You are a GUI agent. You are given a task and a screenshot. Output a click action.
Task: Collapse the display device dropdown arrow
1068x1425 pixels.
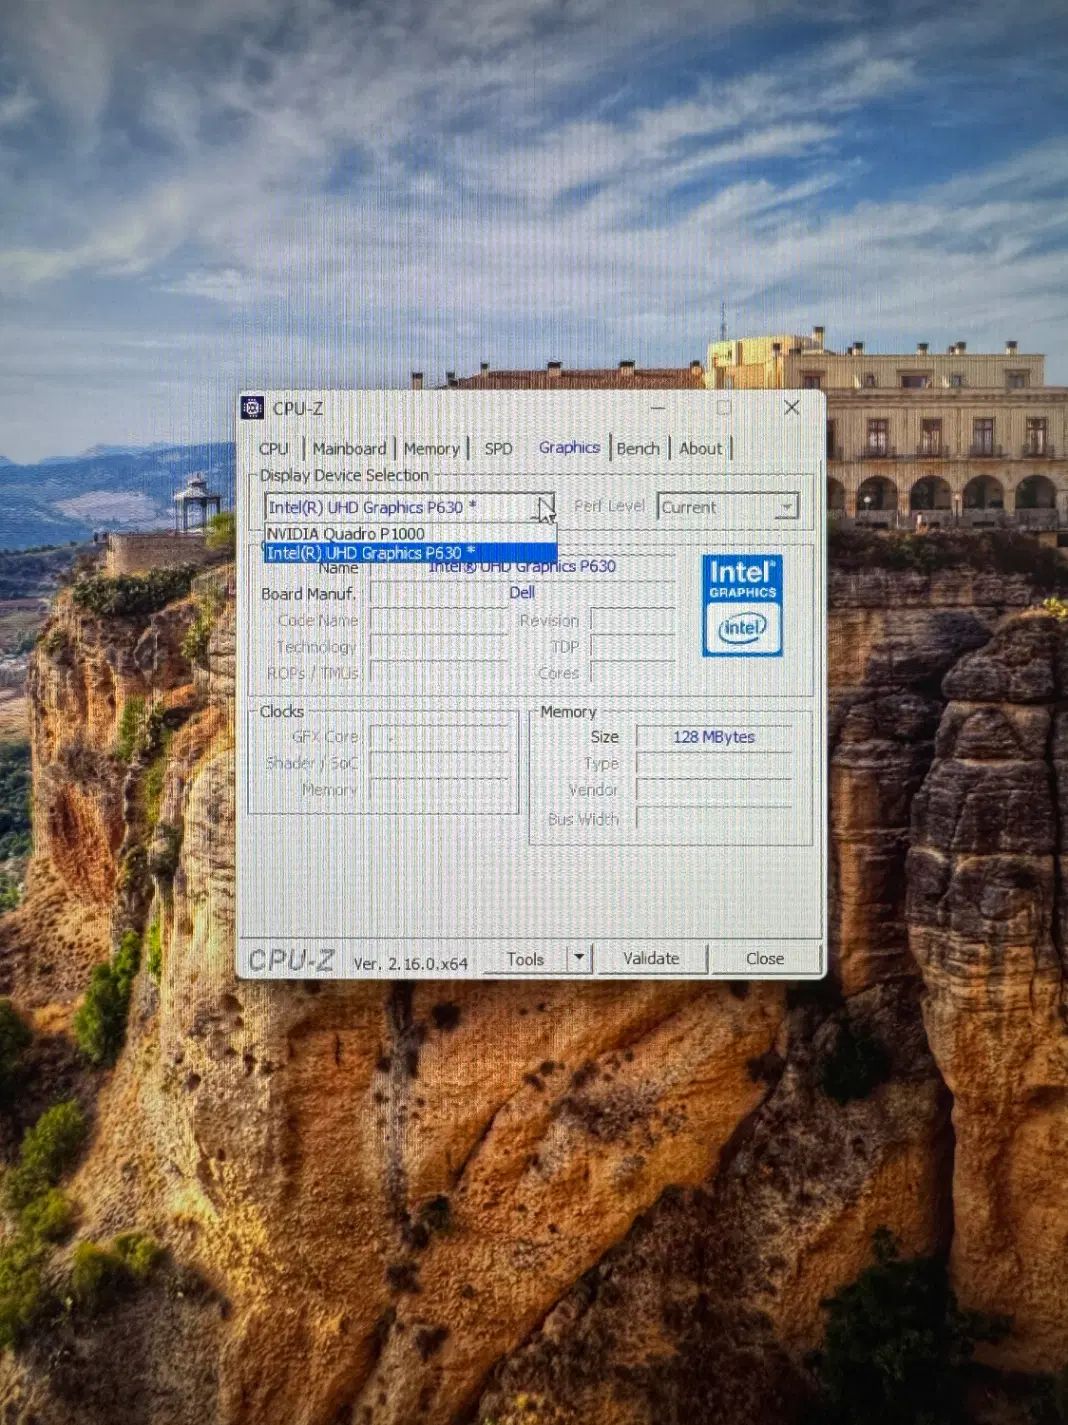pos(544,507)
